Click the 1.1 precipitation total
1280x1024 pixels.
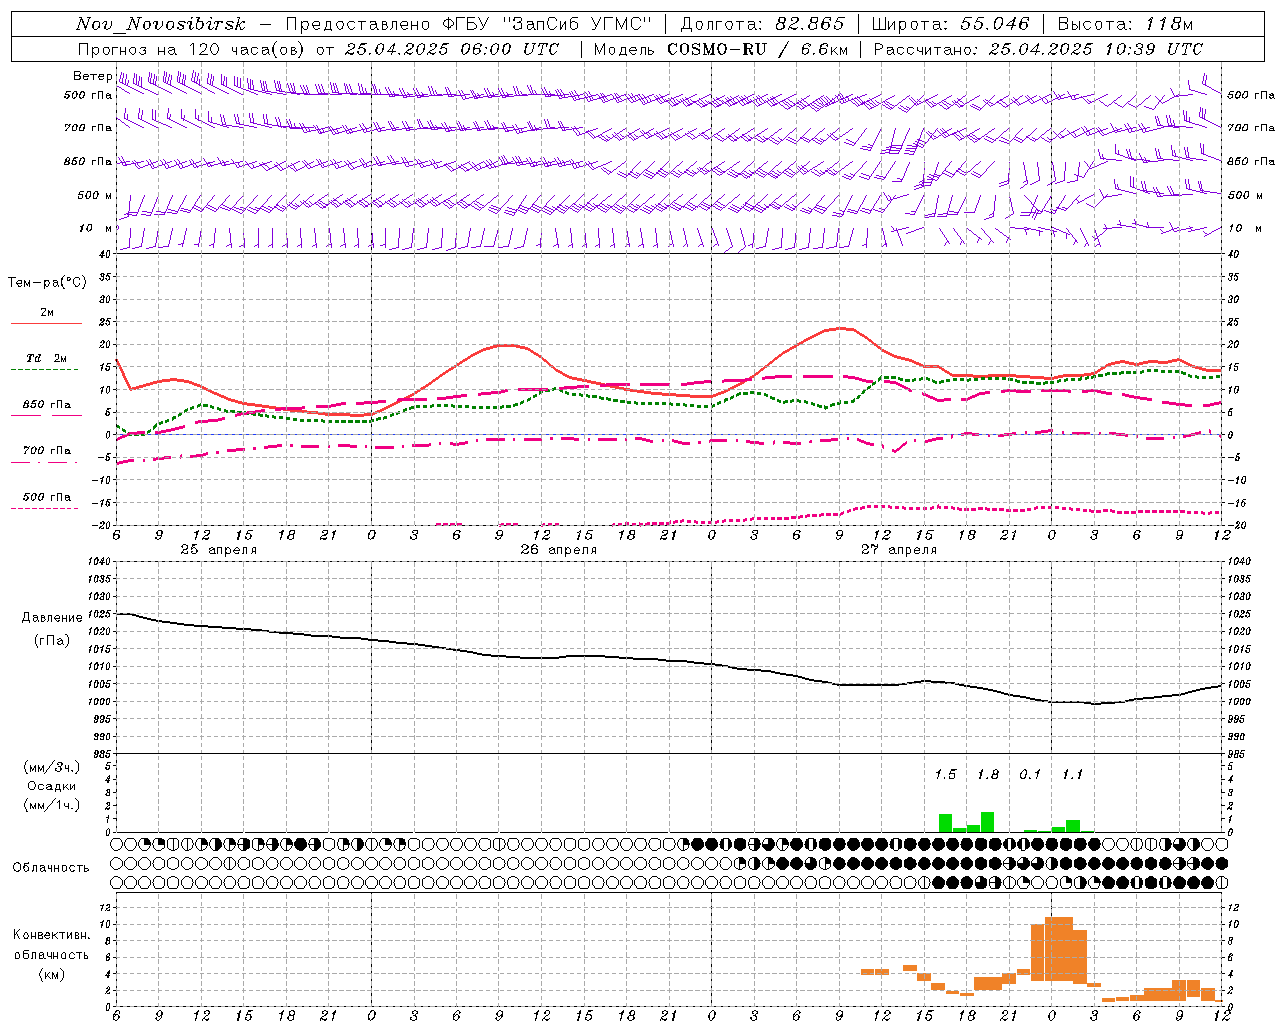(x=1073, y=775)
